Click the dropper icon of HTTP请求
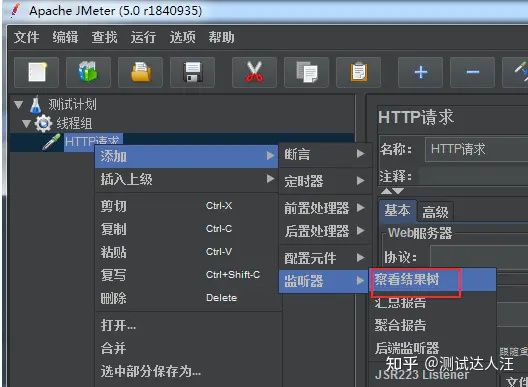This screenshot has height=387, width=528. coord(52,141)
